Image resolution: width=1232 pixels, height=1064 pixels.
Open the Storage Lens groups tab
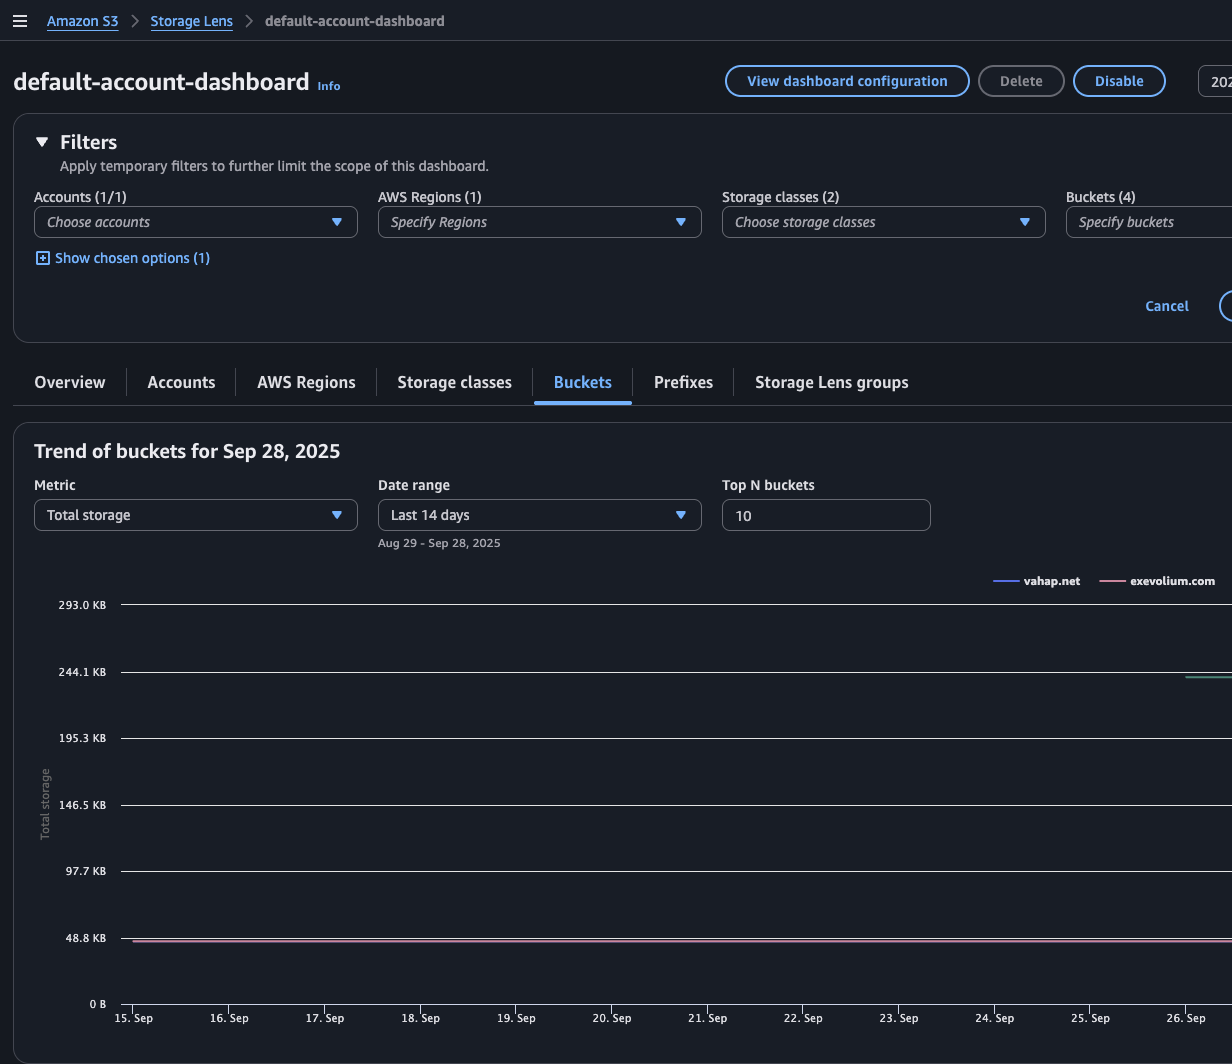[831, 382]
